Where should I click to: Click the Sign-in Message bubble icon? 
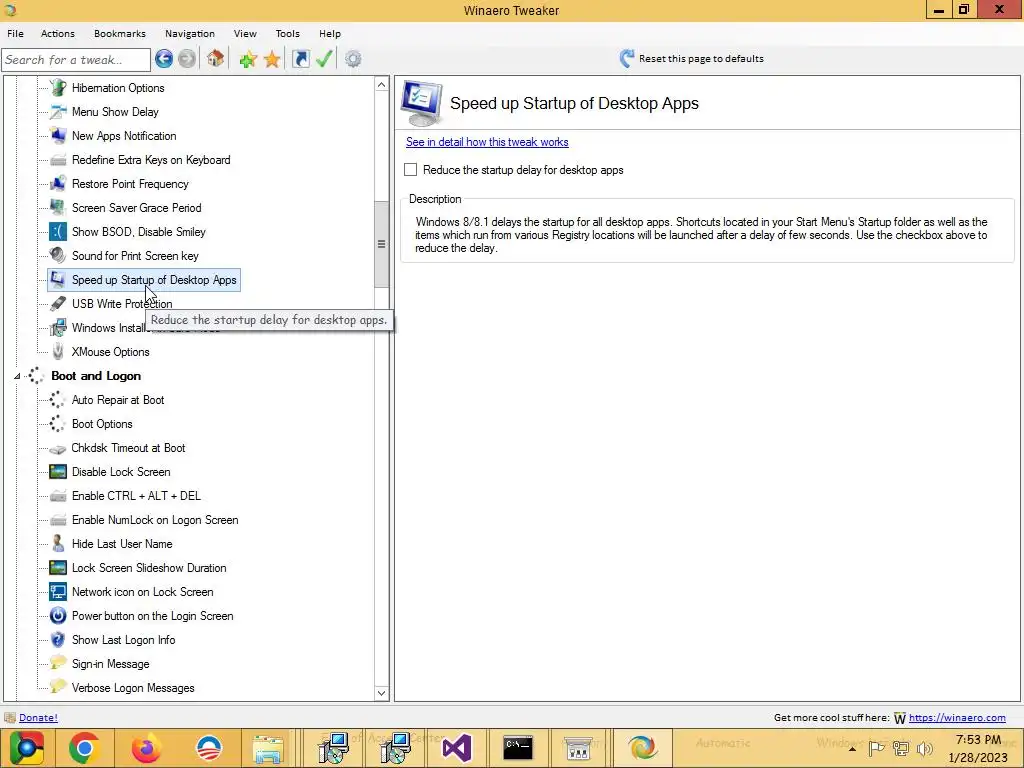(58, 663)
